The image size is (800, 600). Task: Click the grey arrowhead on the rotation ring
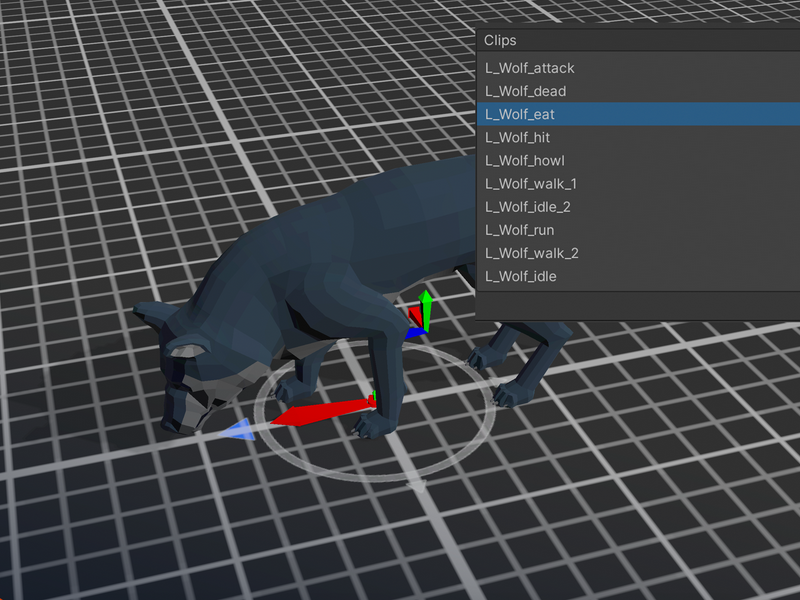coord(417,485)
